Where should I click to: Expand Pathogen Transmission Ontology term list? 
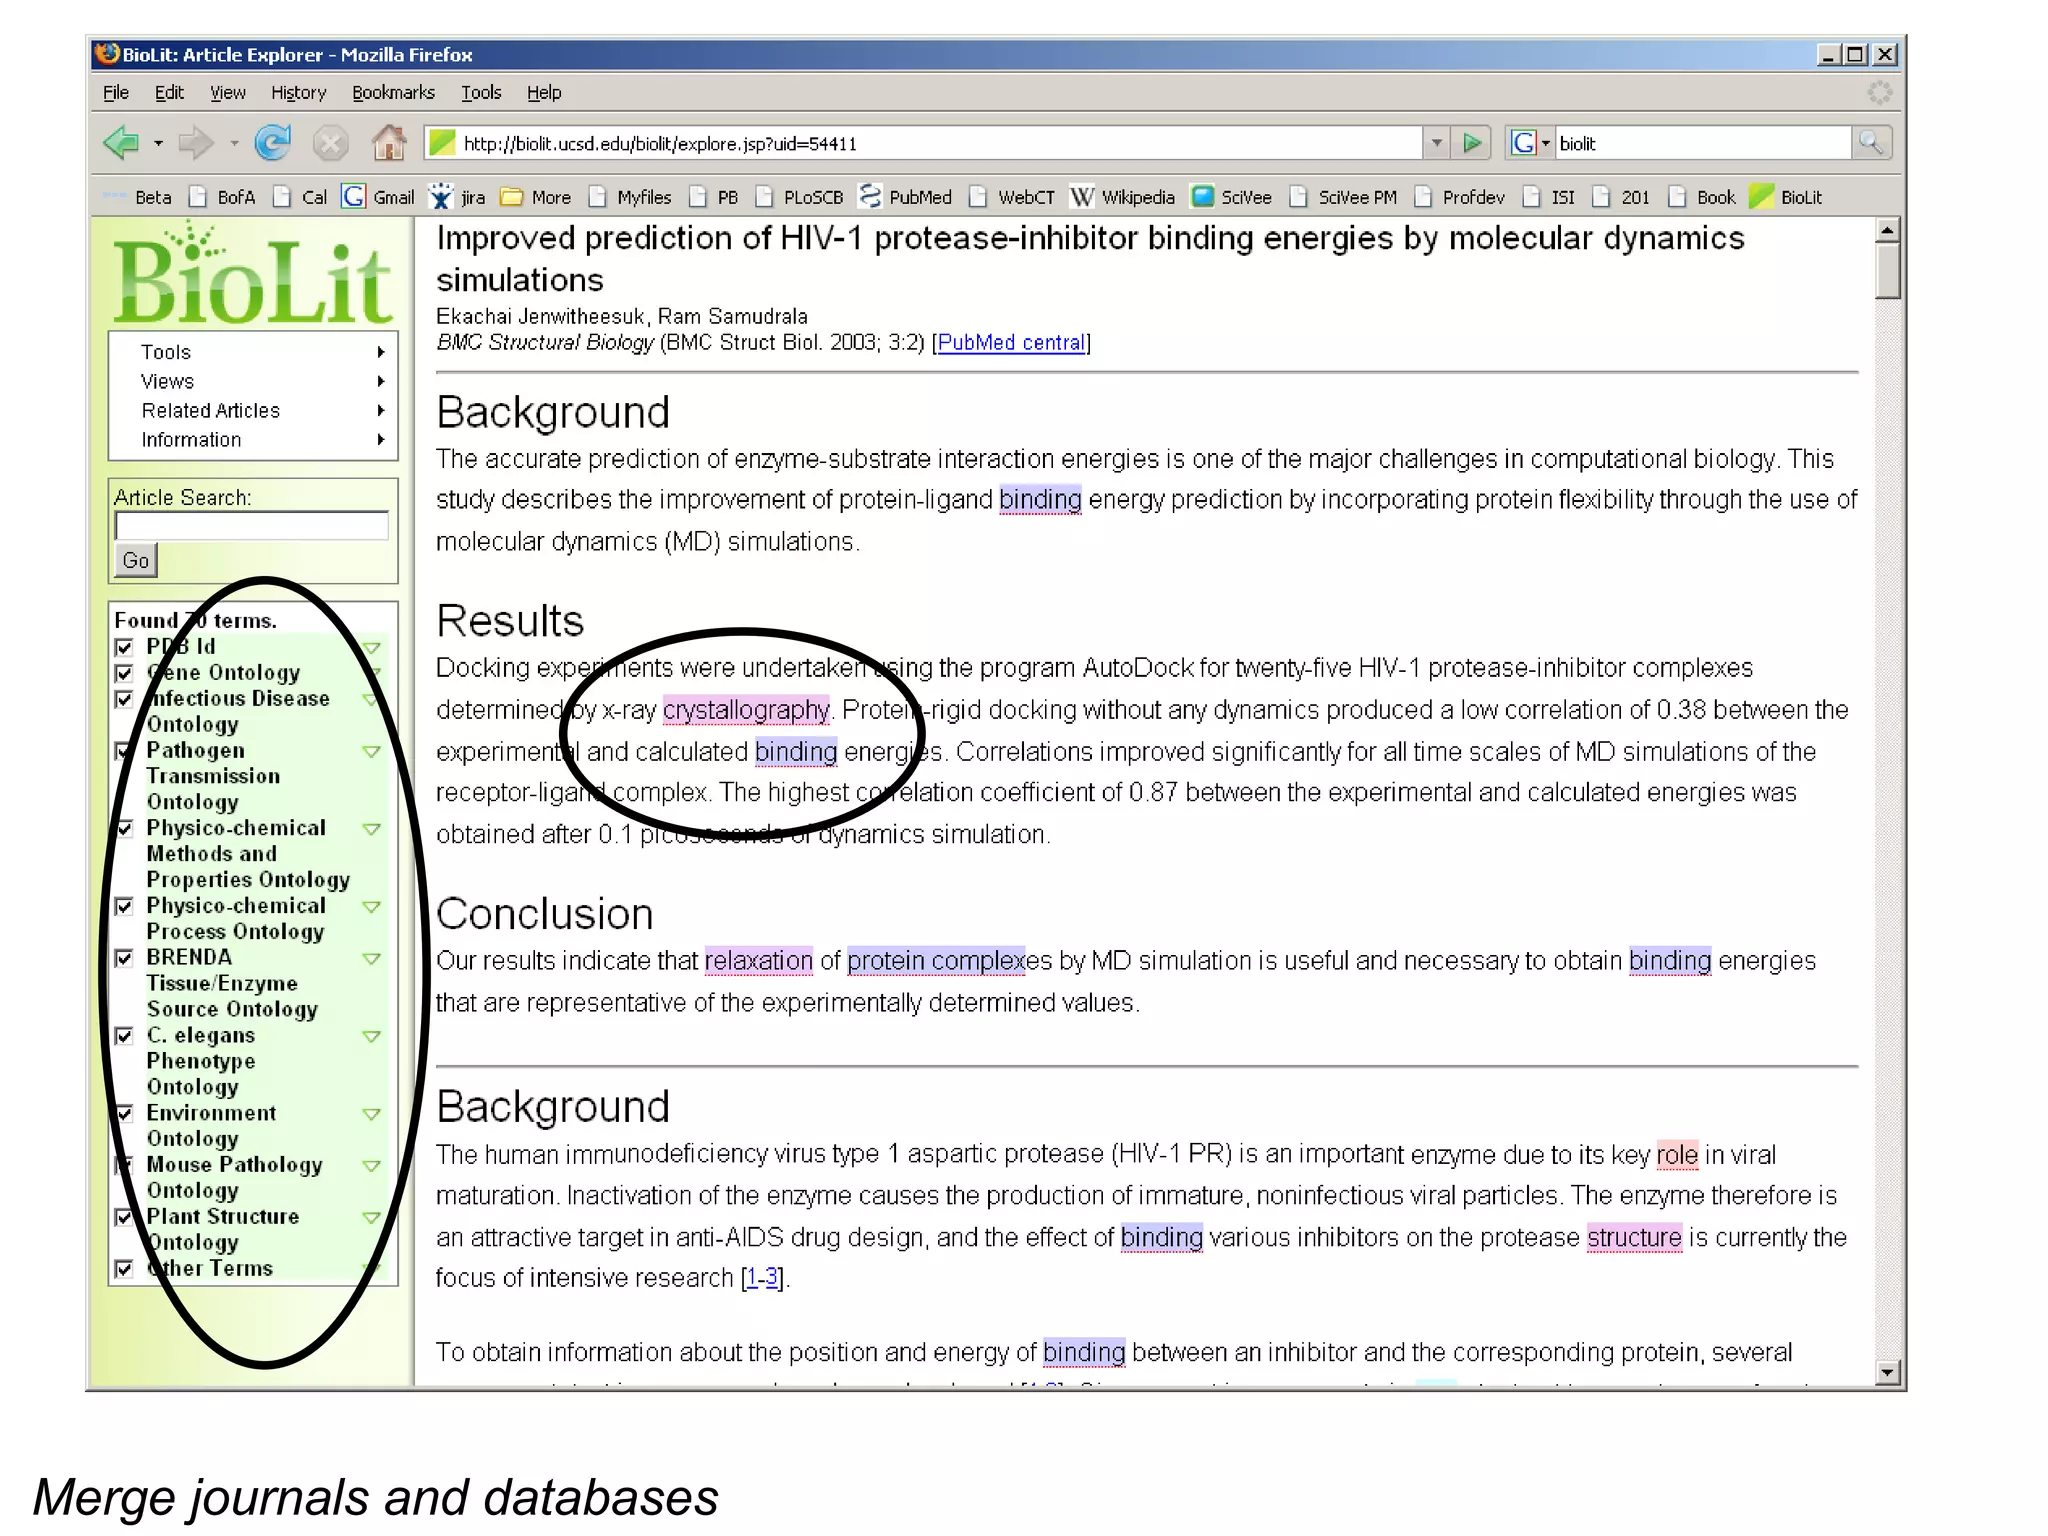coord(371,751)
